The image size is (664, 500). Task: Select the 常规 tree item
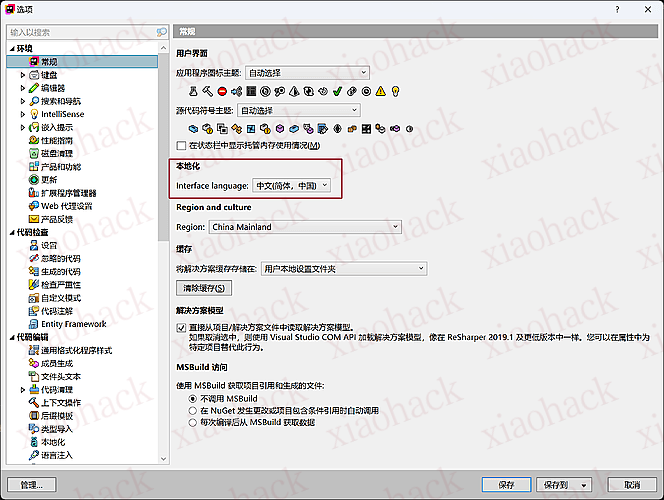82,62
